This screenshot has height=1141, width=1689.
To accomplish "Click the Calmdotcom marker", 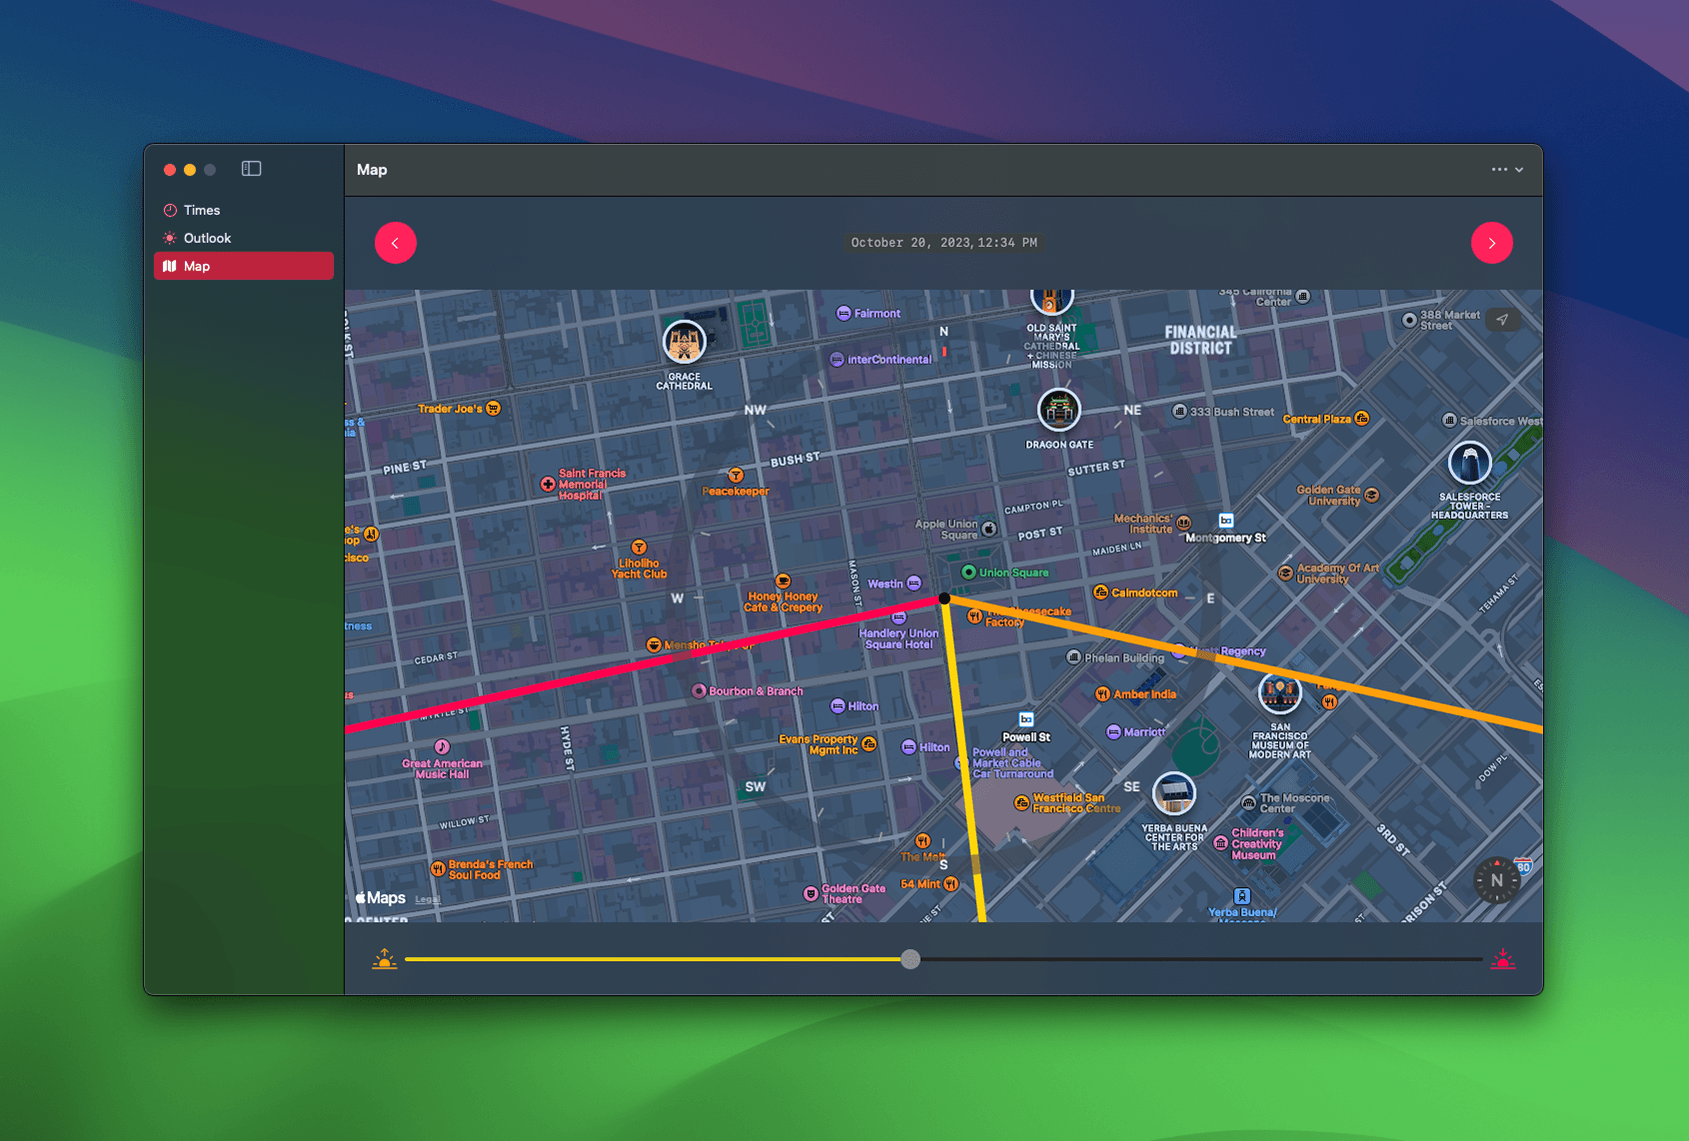I will coord(1101,592).
